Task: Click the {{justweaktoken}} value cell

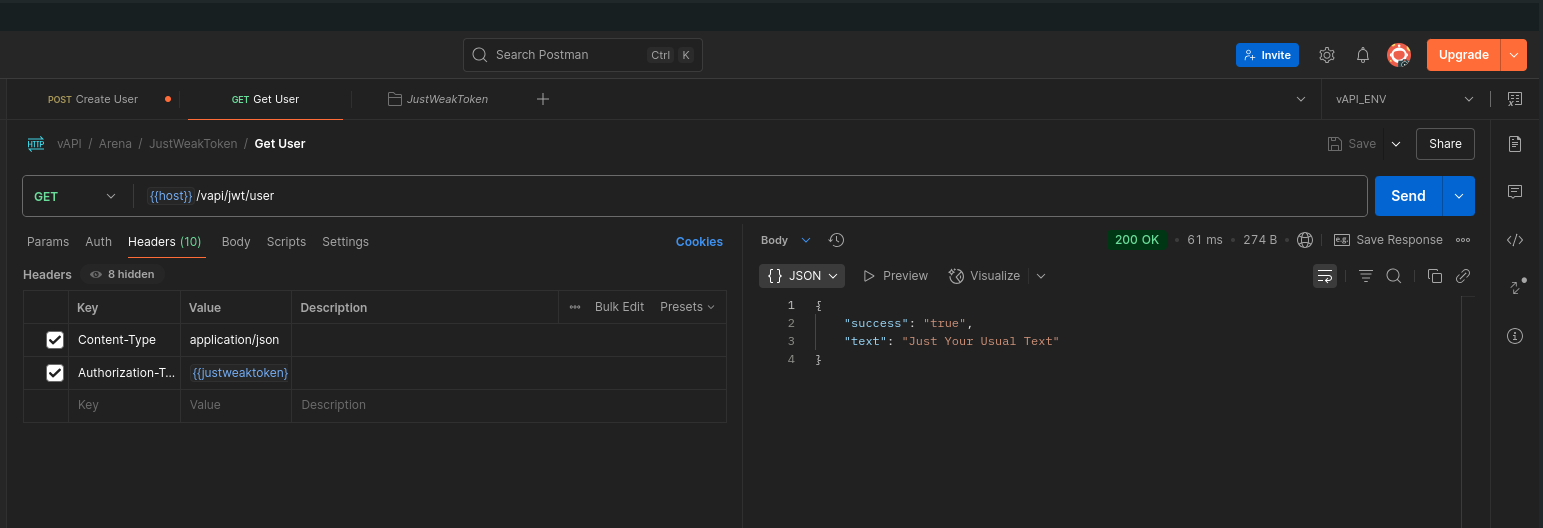Action: pyautogui.click(x=236, y=373)
